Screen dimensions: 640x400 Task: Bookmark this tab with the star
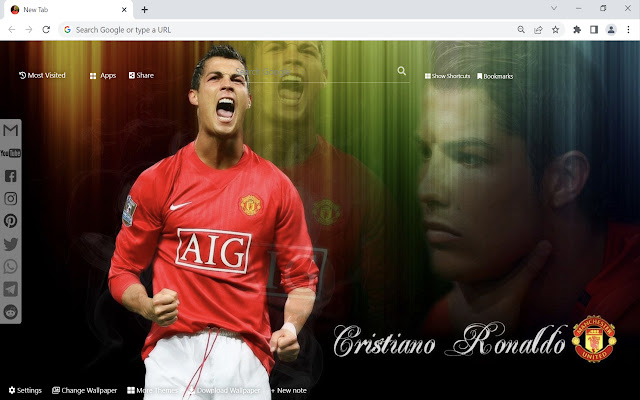coord(556,29)
